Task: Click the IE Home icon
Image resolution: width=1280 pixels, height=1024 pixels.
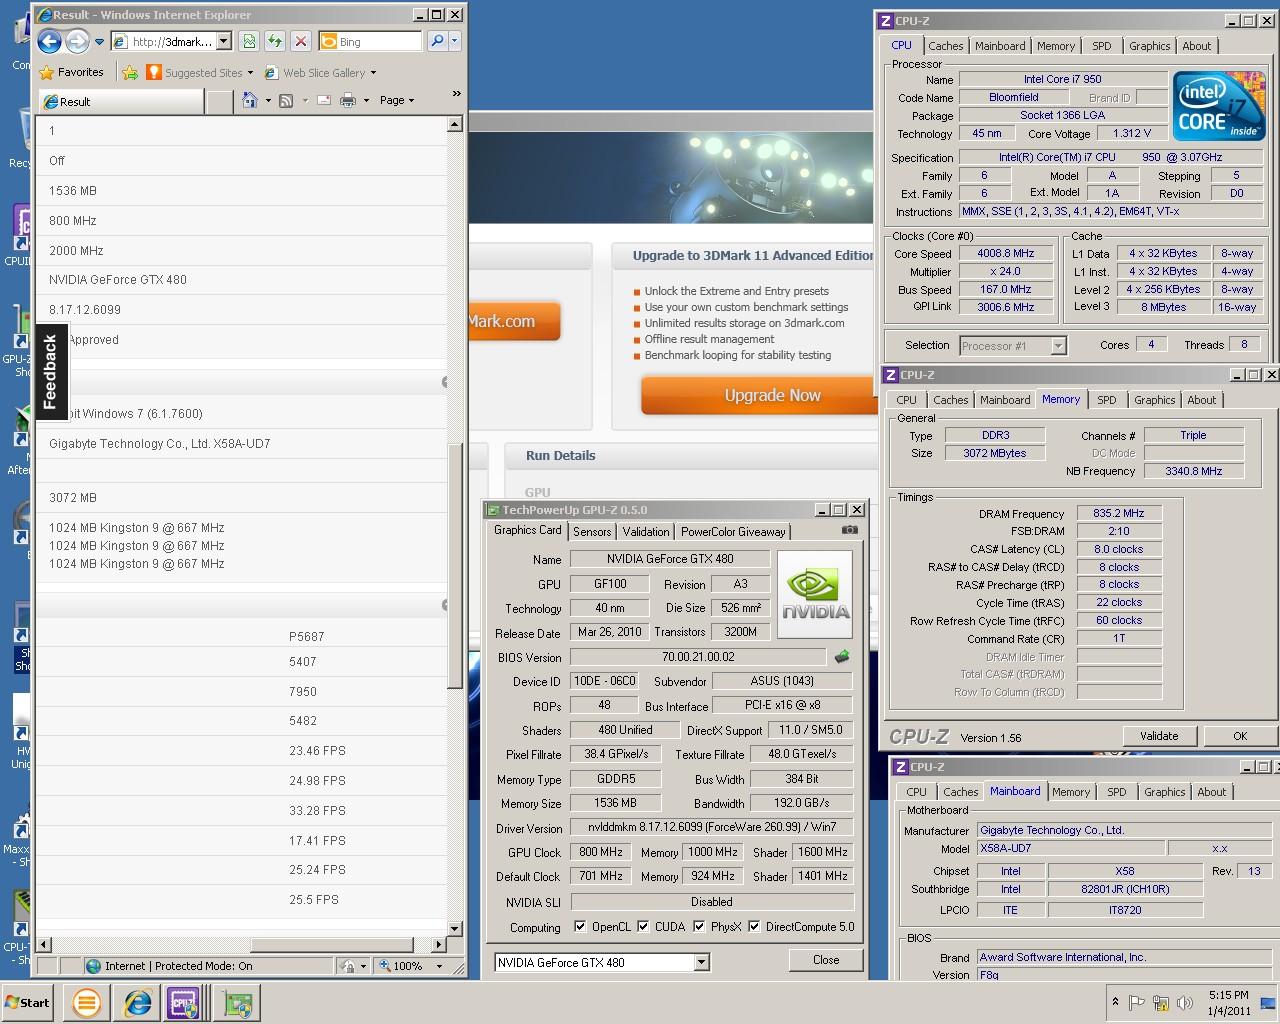Action: point(250,100)
